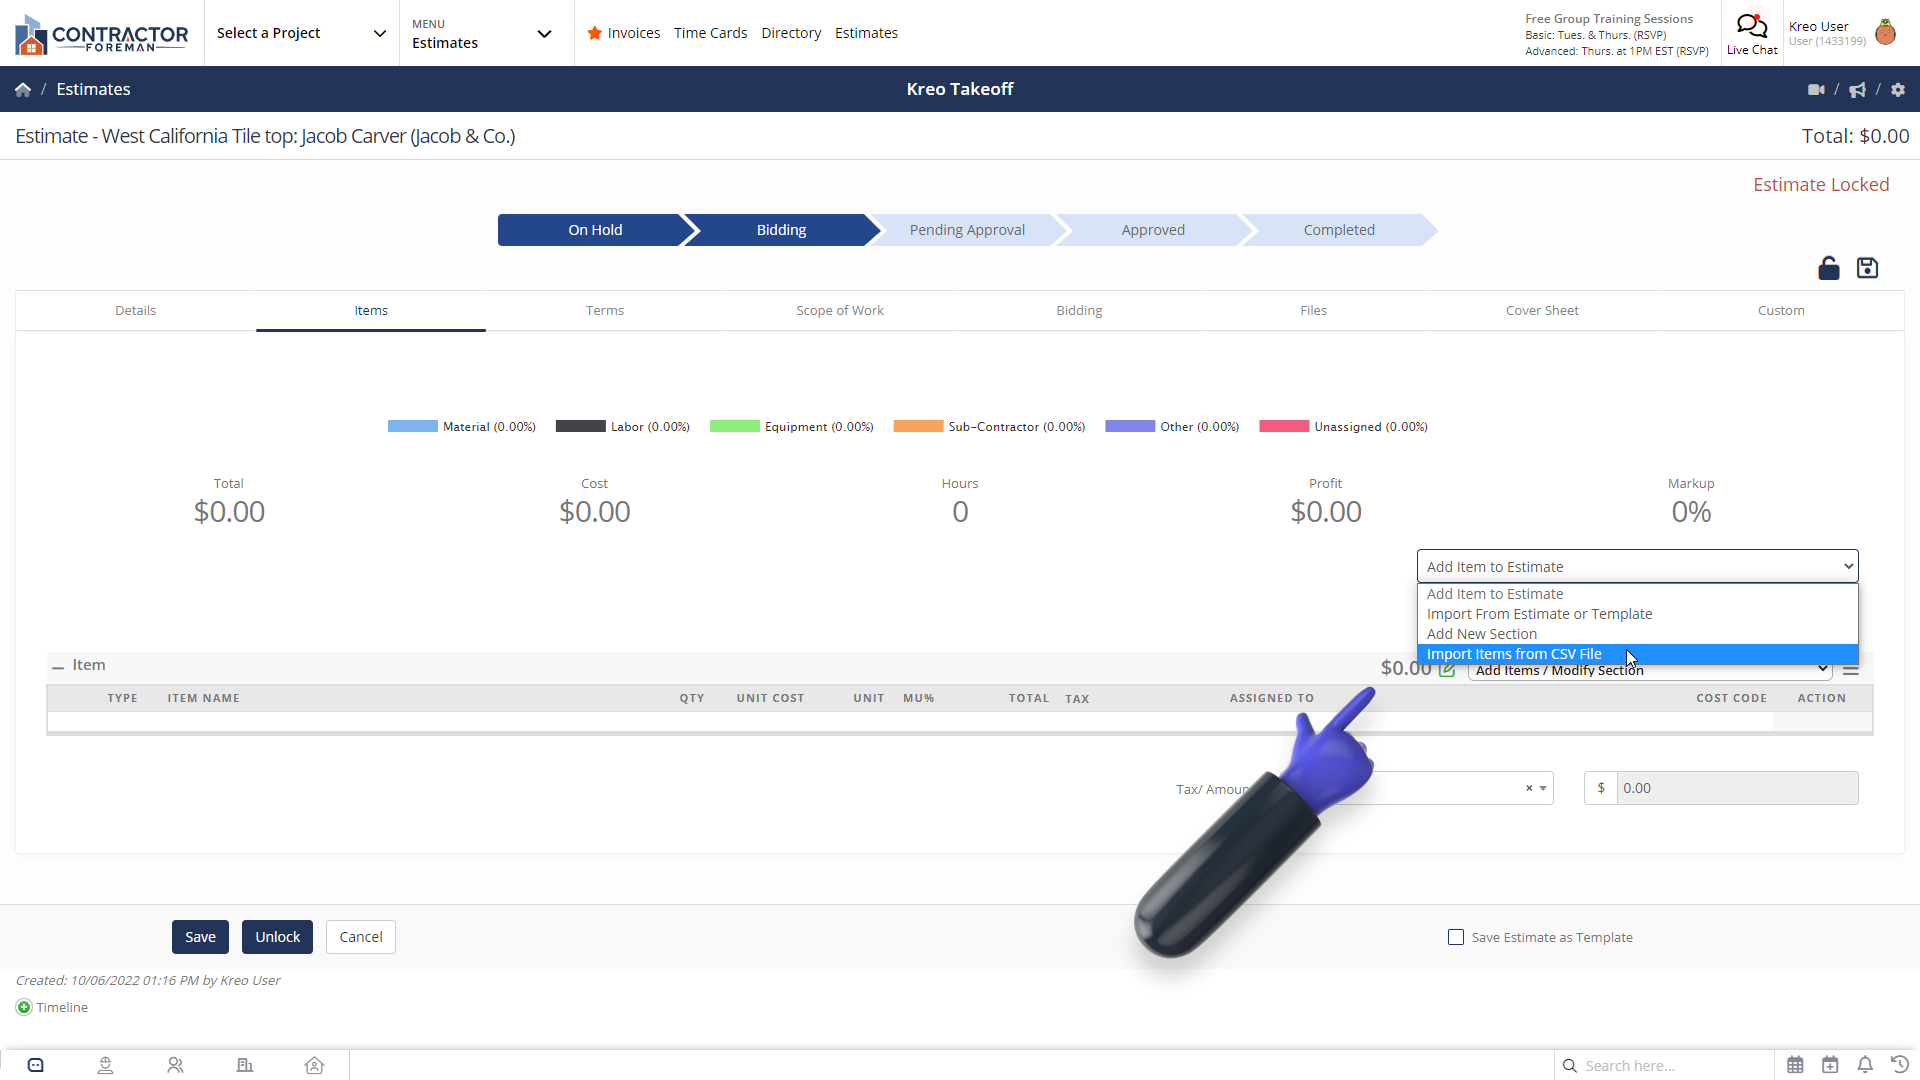Click the Add Item to Estimate combo box
This screenshot has height=1080, width=1920.
(x=1637, y=567)
